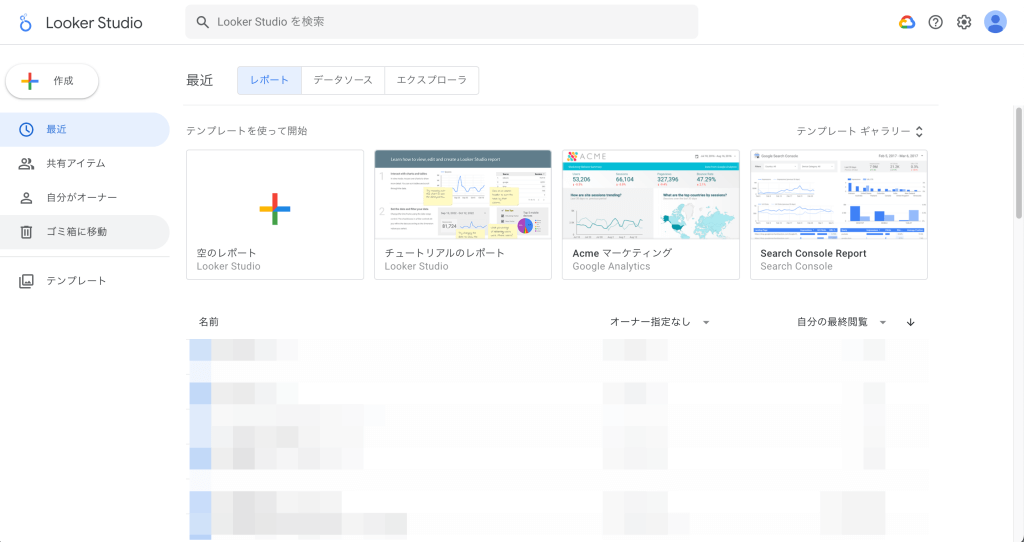Click the 作成 button
The width and height of the screenshot is (1024, 542).
click(52, 81)
